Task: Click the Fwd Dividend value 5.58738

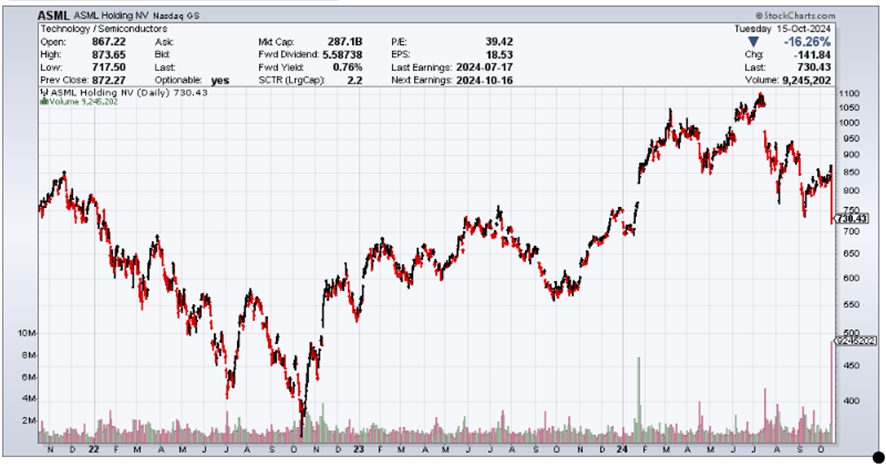Action: [342, 55]
